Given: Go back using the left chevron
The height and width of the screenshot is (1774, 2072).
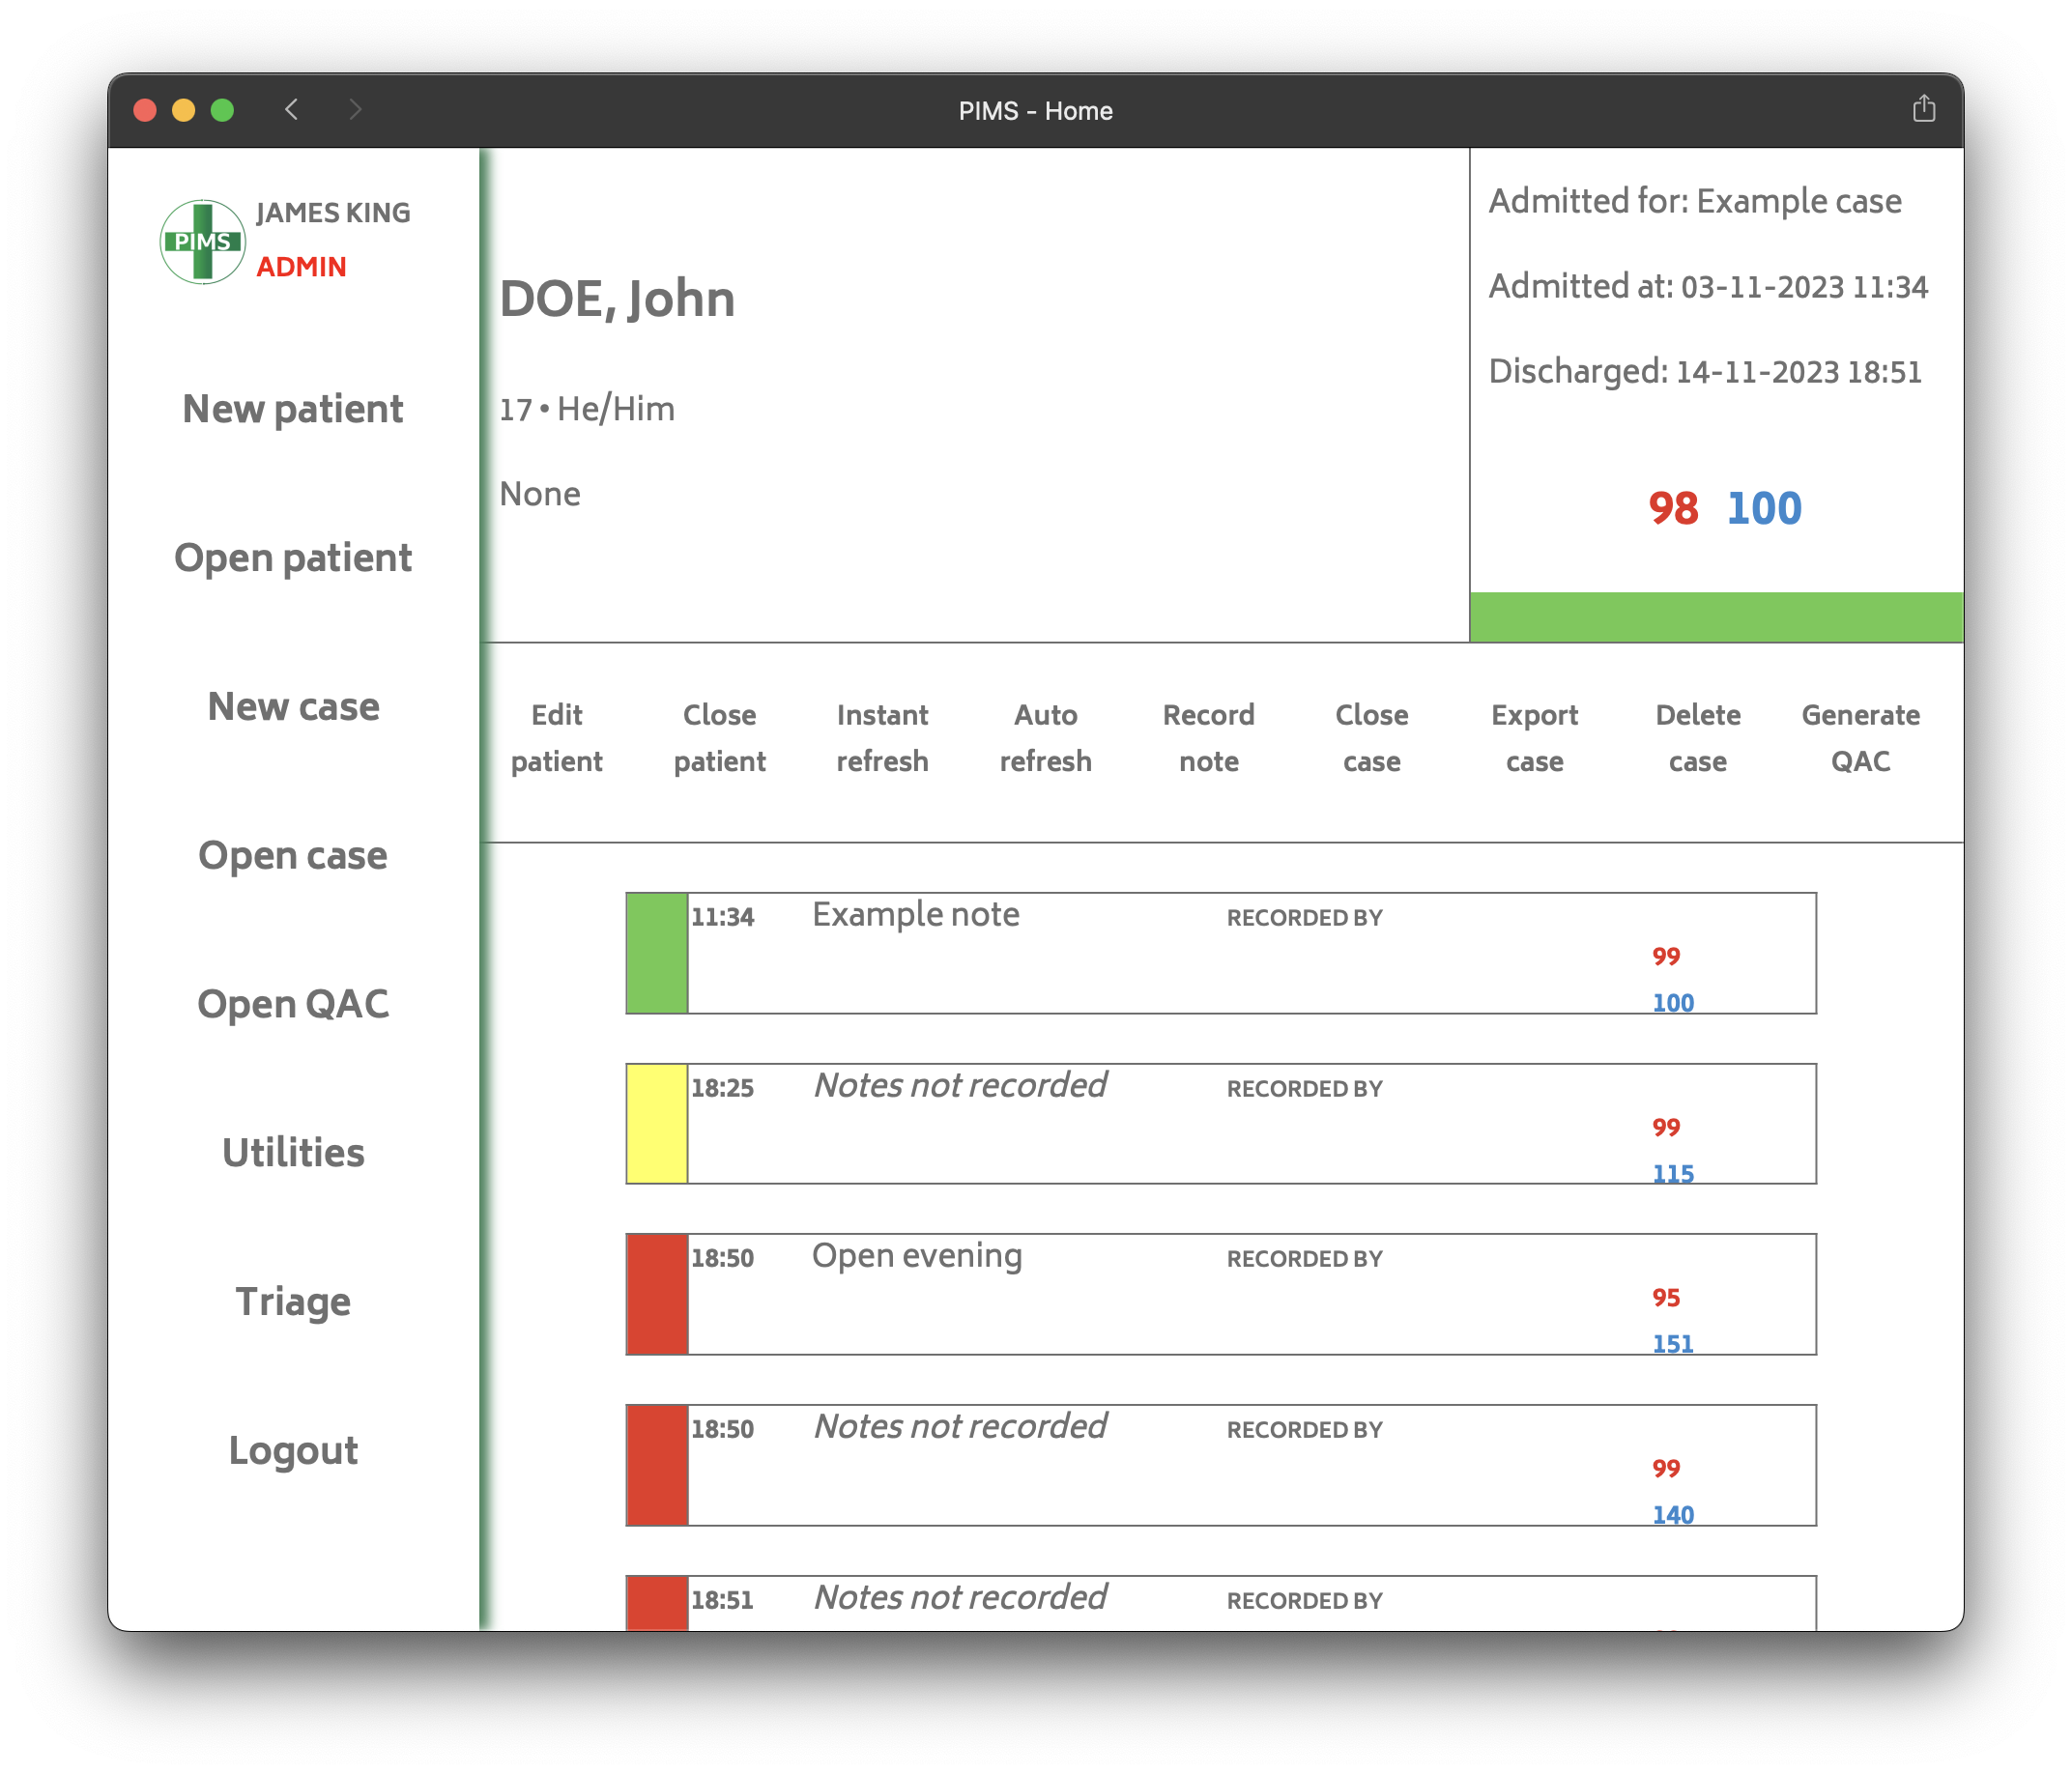Looking at the screenshot, I should [x=292, y=109].
